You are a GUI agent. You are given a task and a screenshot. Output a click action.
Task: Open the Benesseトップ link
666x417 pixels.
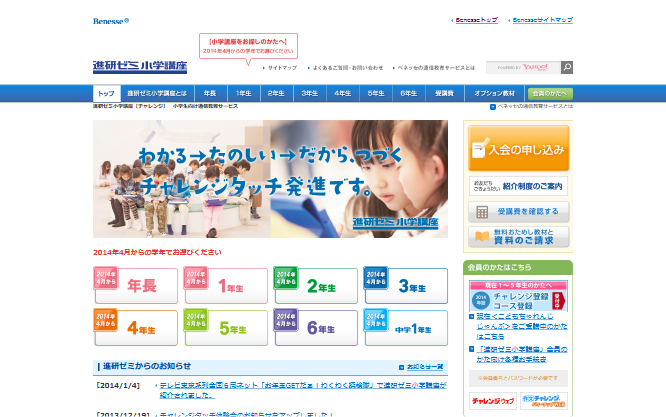coord(476,20)
